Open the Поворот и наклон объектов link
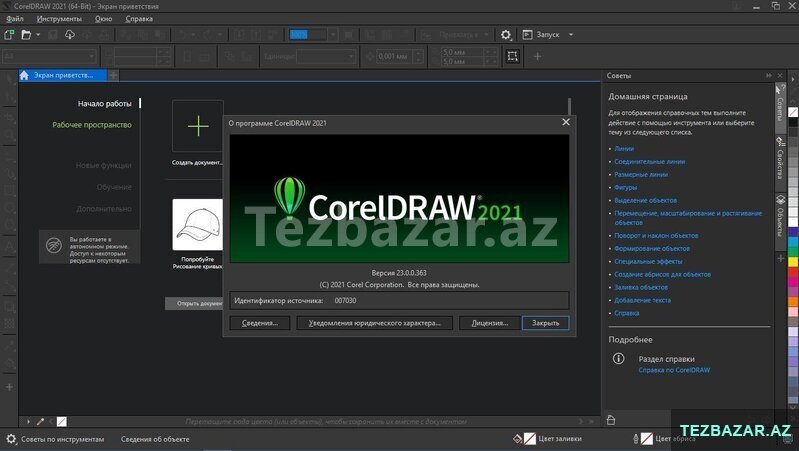The image size is (799, 451). click(x=656, y=235)
